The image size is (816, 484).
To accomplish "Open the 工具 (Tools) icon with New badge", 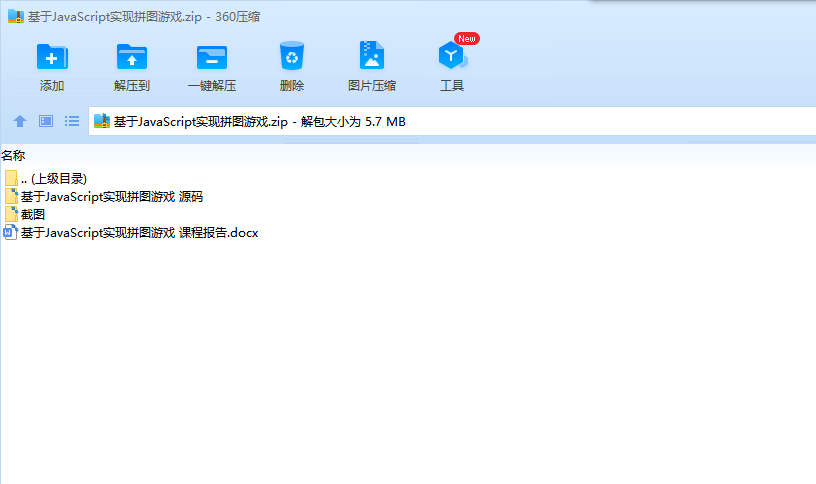I will 452,55.
